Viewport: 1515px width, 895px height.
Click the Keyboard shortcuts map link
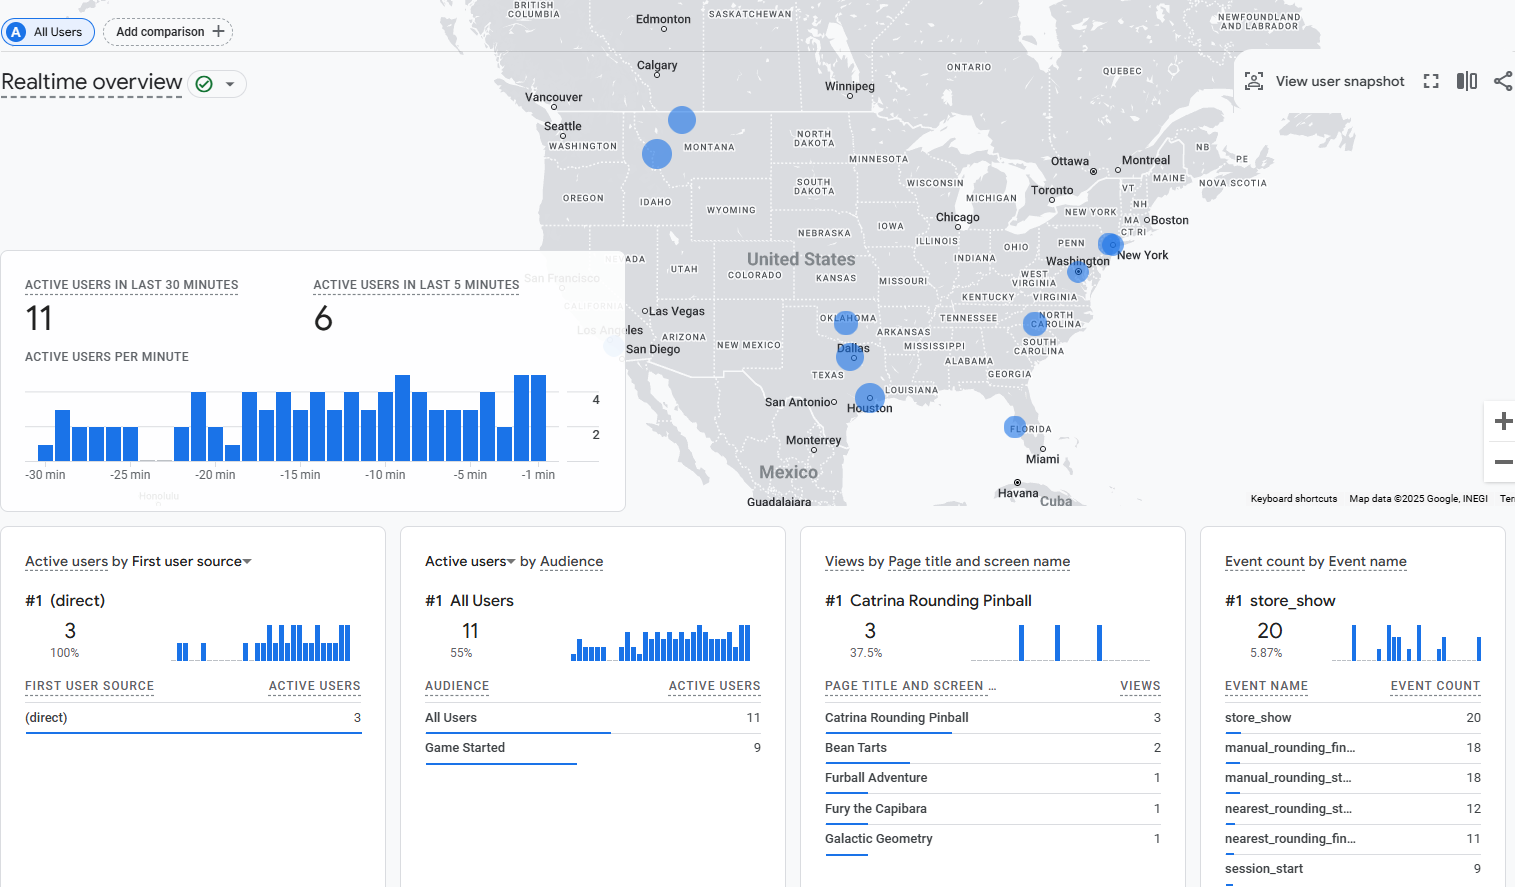[x=1293, y=499]
